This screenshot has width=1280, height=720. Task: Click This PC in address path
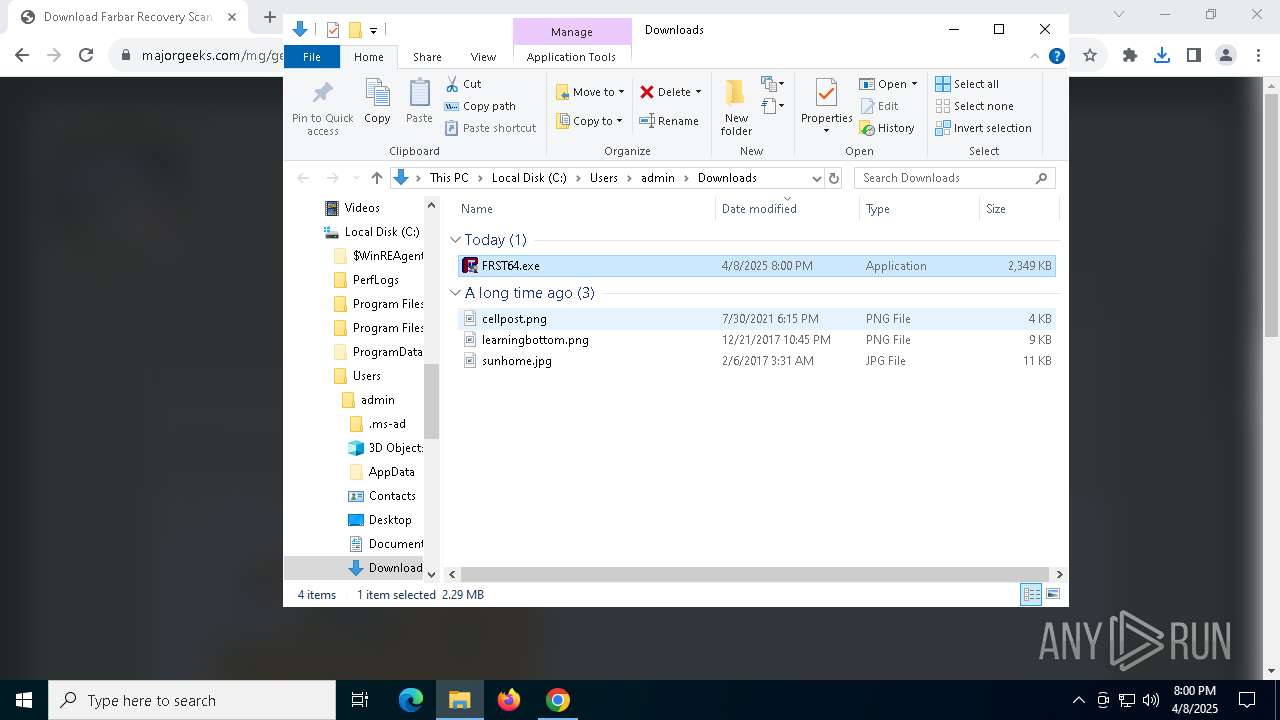pos(449,178)
